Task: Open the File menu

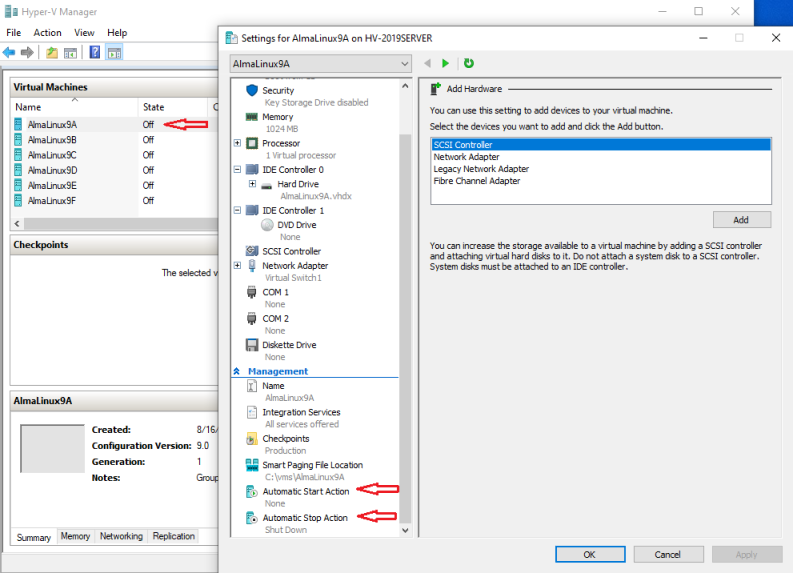Action: (x=14, y=33)
